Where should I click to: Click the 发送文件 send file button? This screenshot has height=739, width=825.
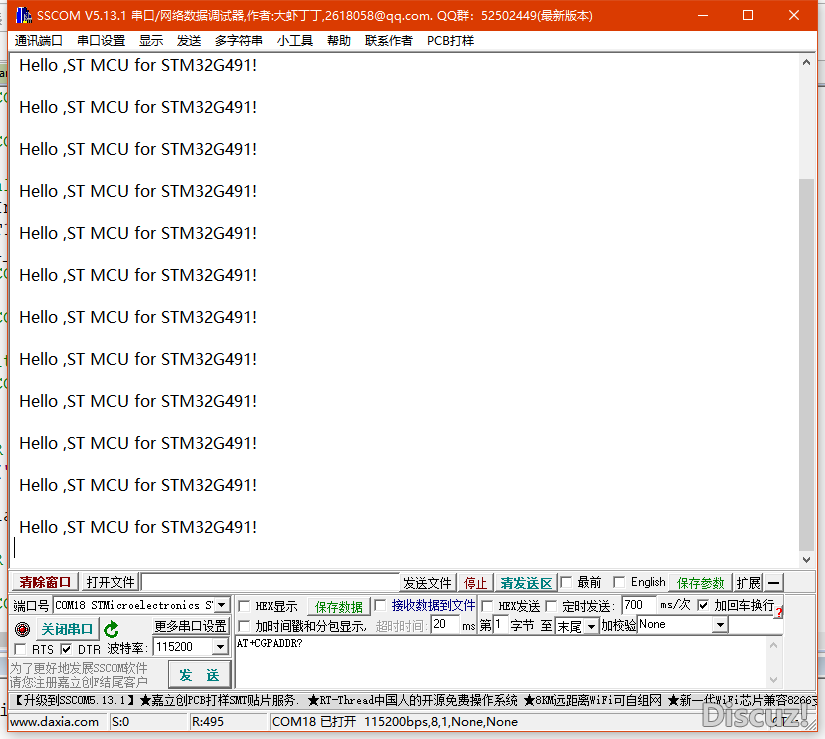pos(427,583)
